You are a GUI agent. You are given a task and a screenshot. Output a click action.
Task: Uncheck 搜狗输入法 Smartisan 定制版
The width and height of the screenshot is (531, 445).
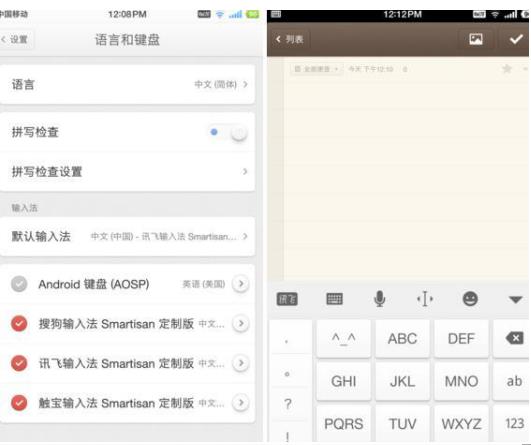(19, 323)
